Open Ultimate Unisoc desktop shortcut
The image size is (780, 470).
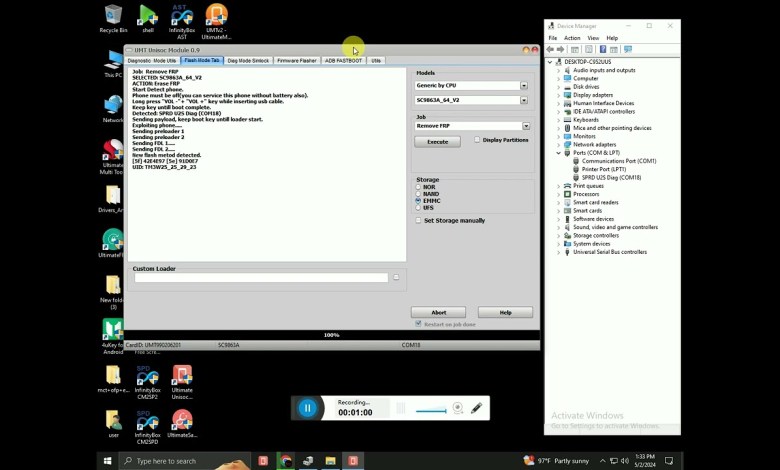182,382
